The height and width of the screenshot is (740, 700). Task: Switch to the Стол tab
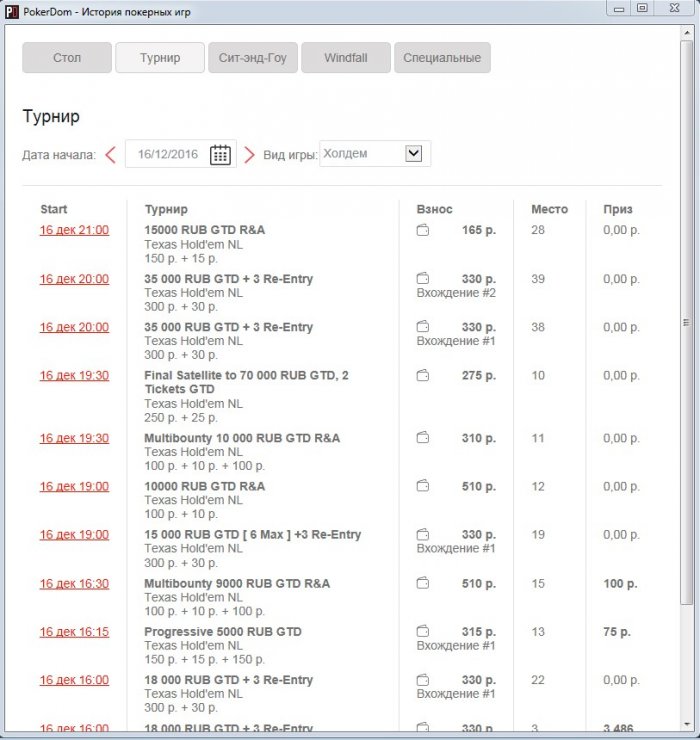(67, 58)
